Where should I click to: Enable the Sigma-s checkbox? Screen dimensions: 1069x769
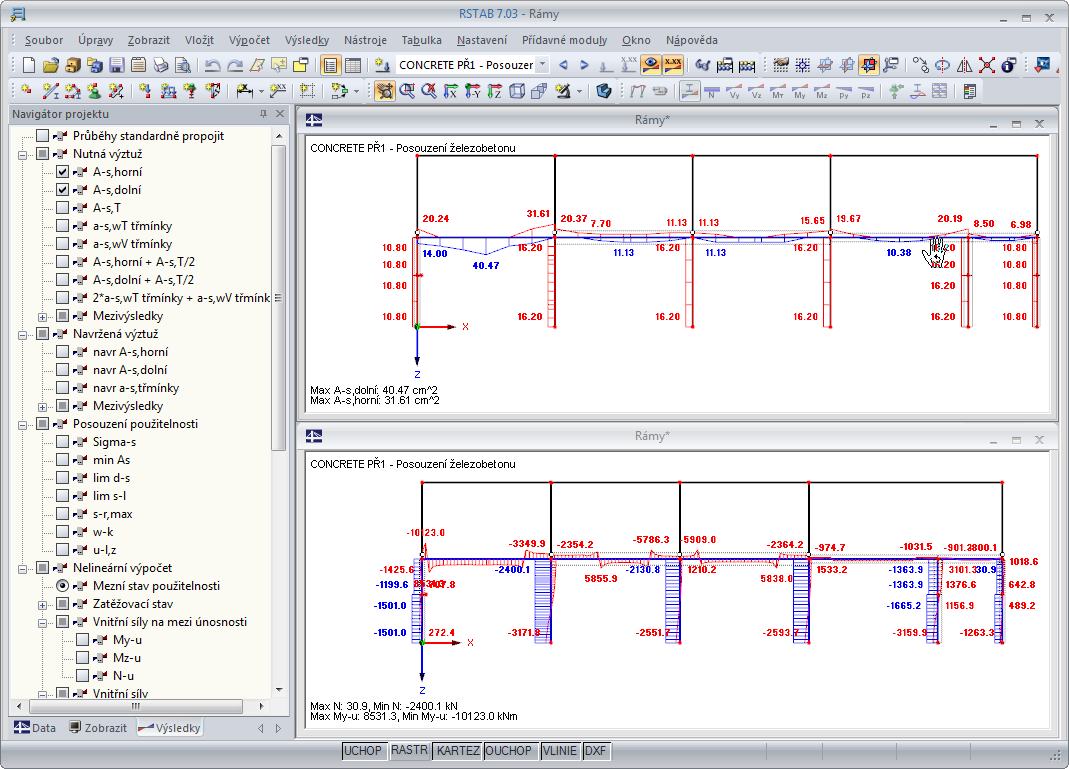tap(63, 442)
